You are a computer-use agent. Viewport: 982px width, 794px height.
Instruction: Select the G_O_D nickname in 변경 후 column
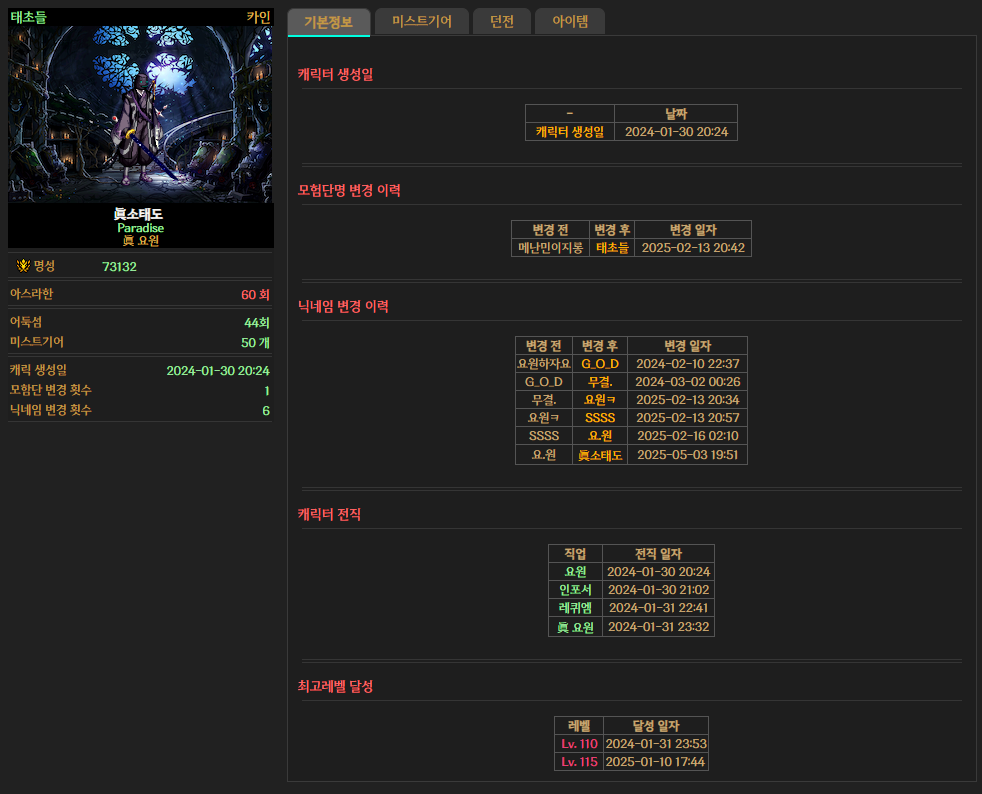(x=599, y=364)
